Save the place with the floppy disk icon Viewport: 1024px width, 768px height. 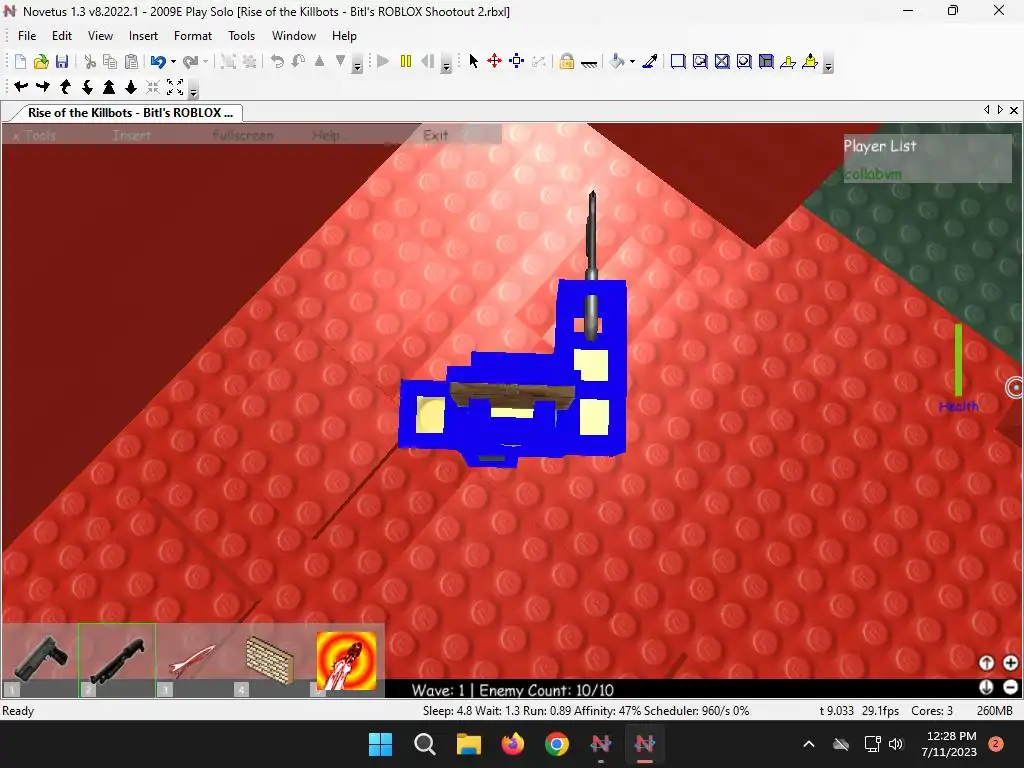[x=62, y=61]
